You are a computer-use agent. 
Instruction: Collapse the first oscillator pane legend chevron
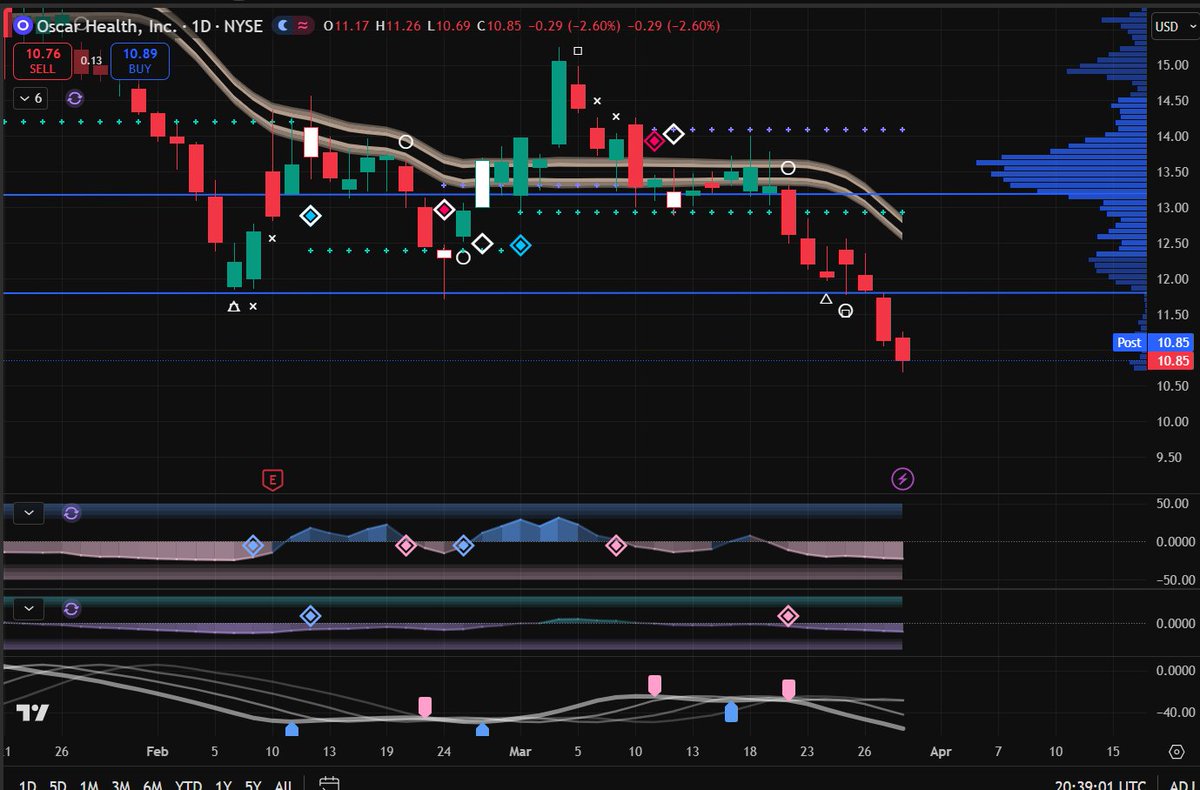coord(30,513)
